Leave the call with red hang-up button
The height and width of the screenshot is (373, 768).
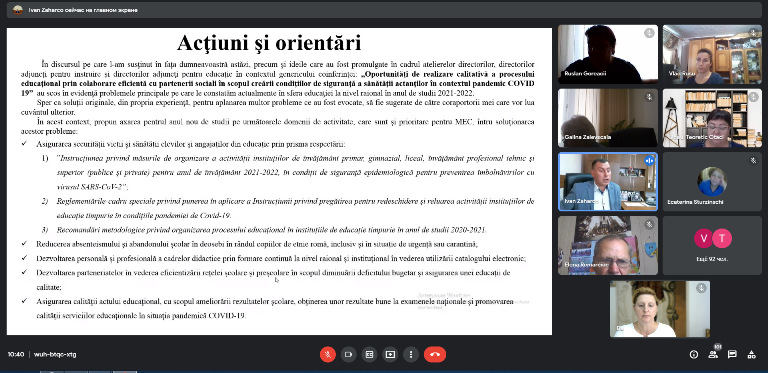click(x=435, y=354)
